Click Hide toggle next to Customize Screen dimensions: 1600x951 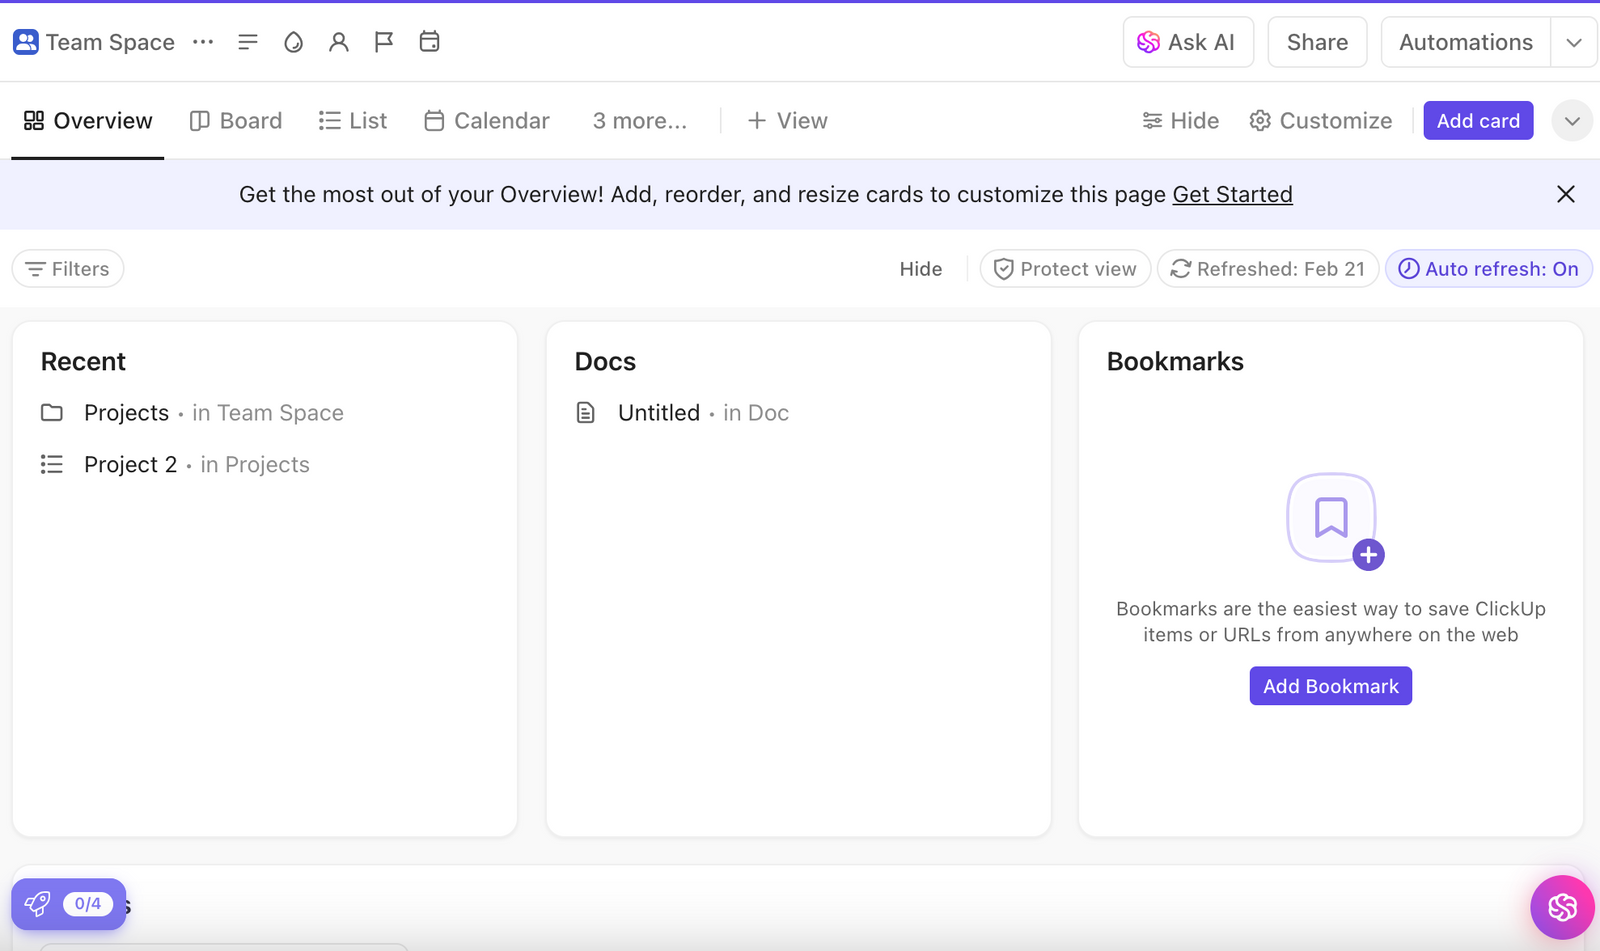1181,121
